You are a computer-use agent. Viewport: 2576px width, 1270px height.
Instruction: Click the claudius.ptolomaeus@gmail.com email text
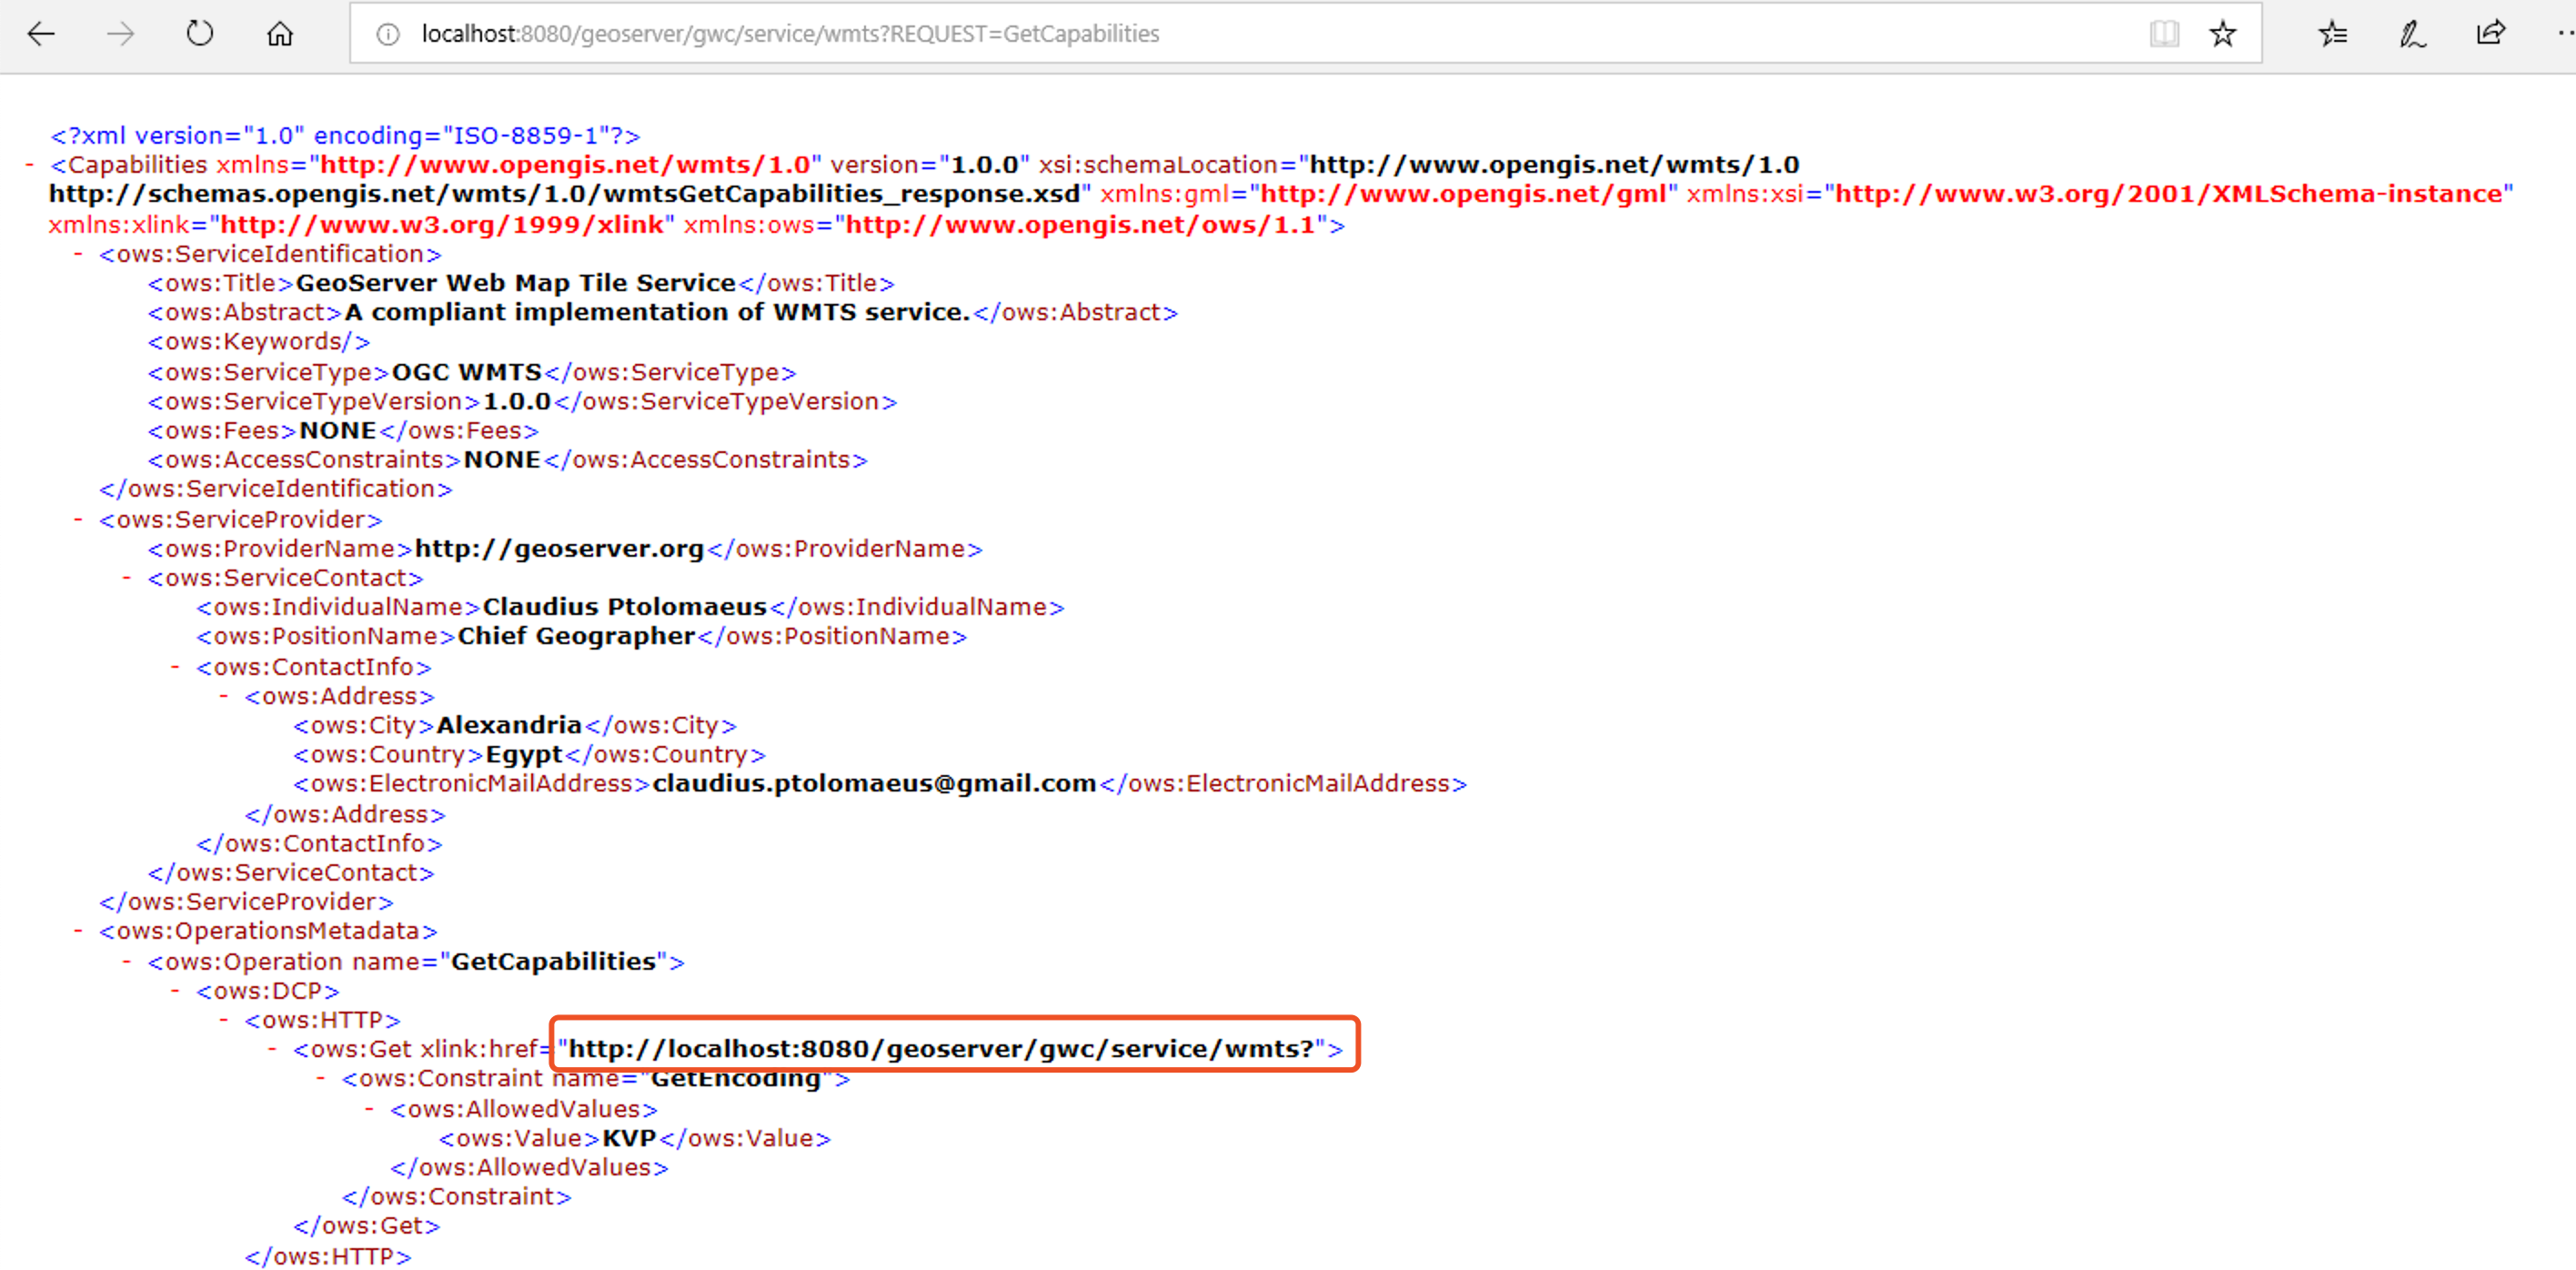(x=874, y=784)
